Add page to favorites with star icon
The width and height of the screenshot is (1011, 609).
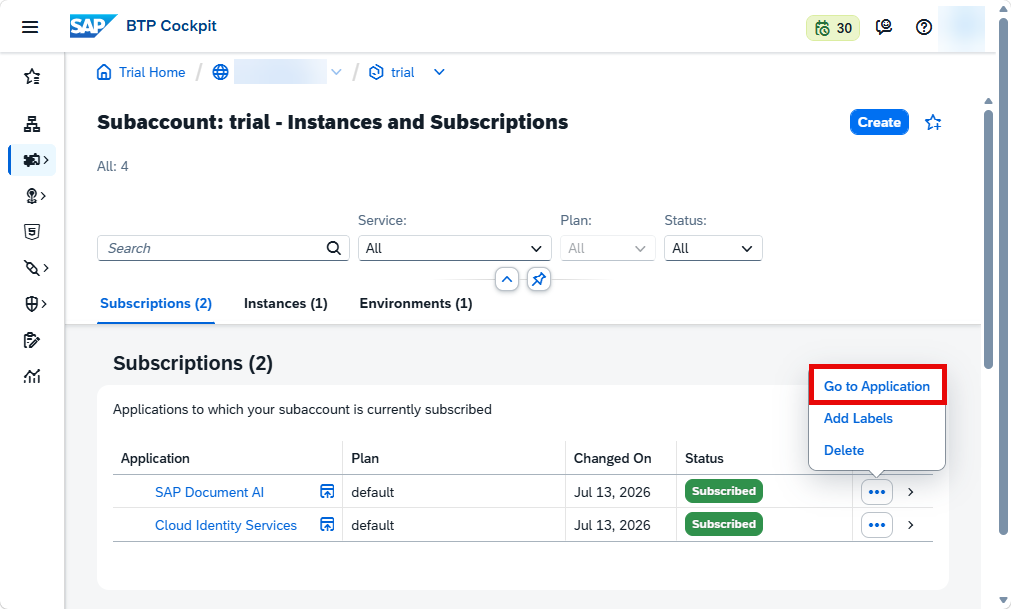click(x=933, y=122)
